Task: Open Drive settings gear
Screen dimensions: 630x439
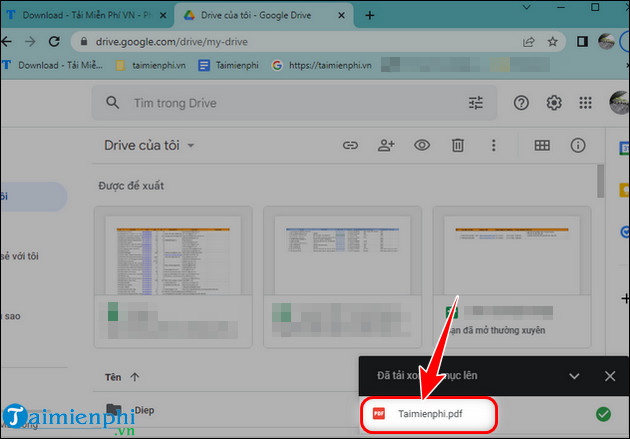Action: (x=554, y=103)
